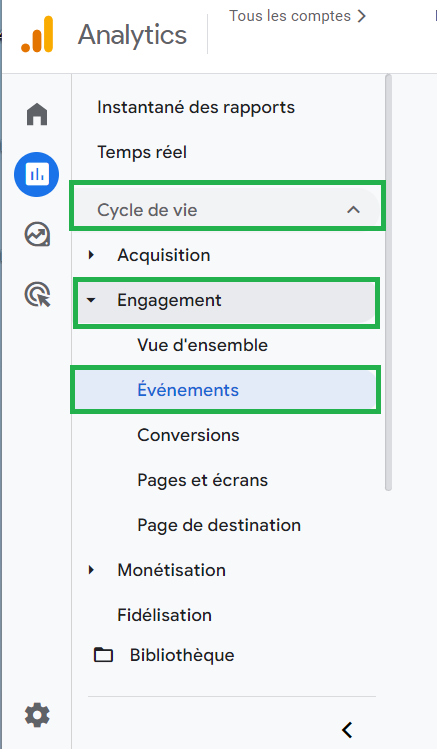
Task: Open the Temps réel report
Action: 142,152
